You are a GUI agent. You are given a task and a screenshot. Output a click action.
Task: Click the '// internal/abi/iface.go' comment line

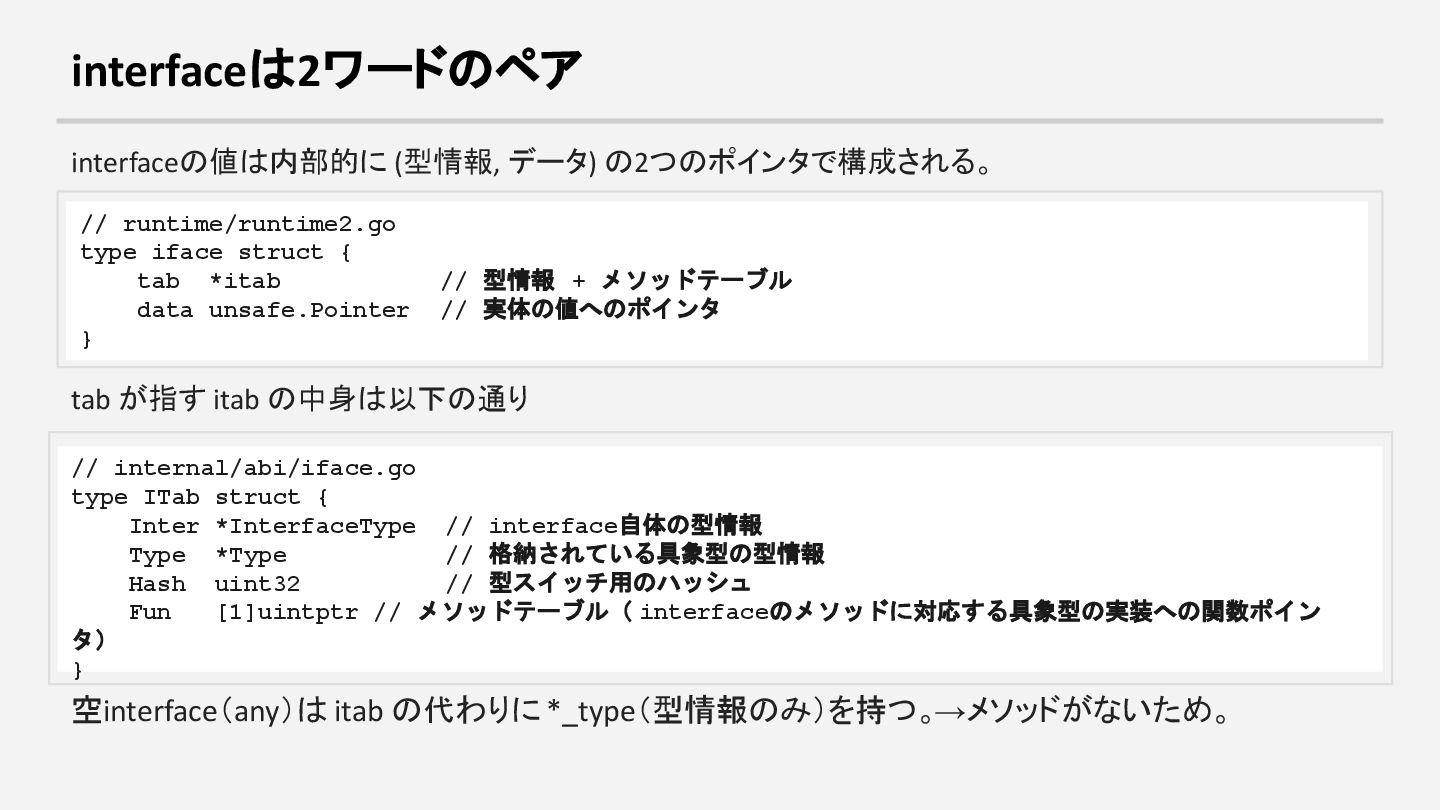[x=244, y=468]
